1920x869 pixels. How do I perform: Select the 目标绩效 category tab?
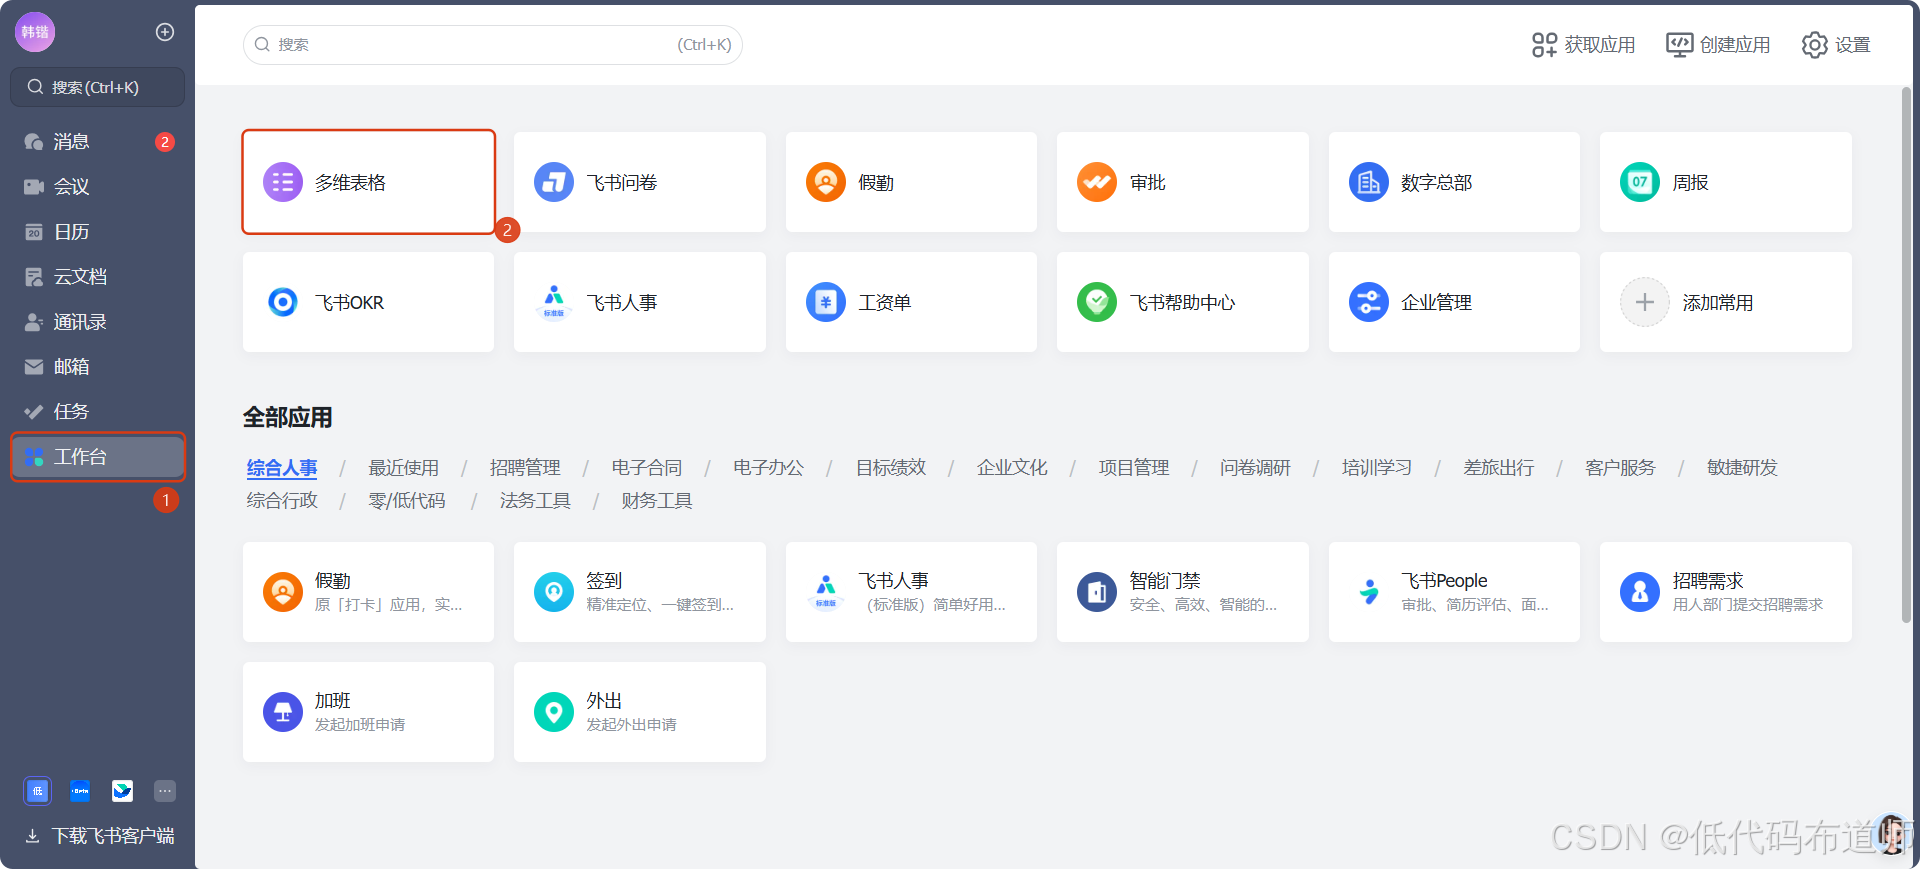pos(891,468)
